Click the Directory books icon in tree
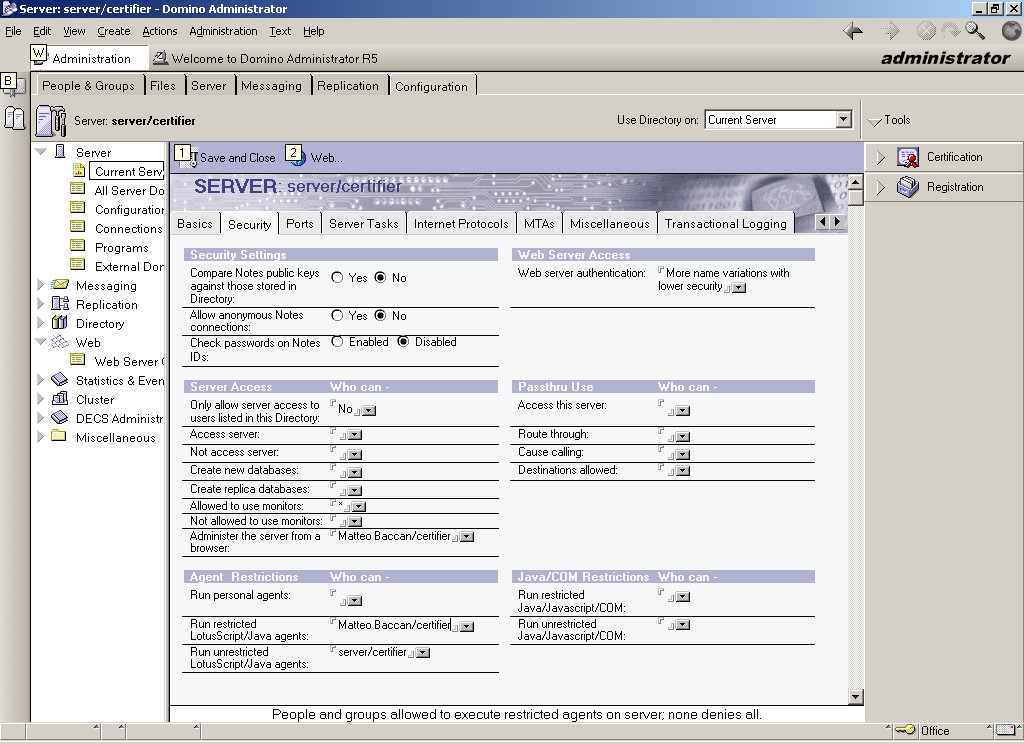This screenshot has height=744, width=1024. (x=60, y=323)
